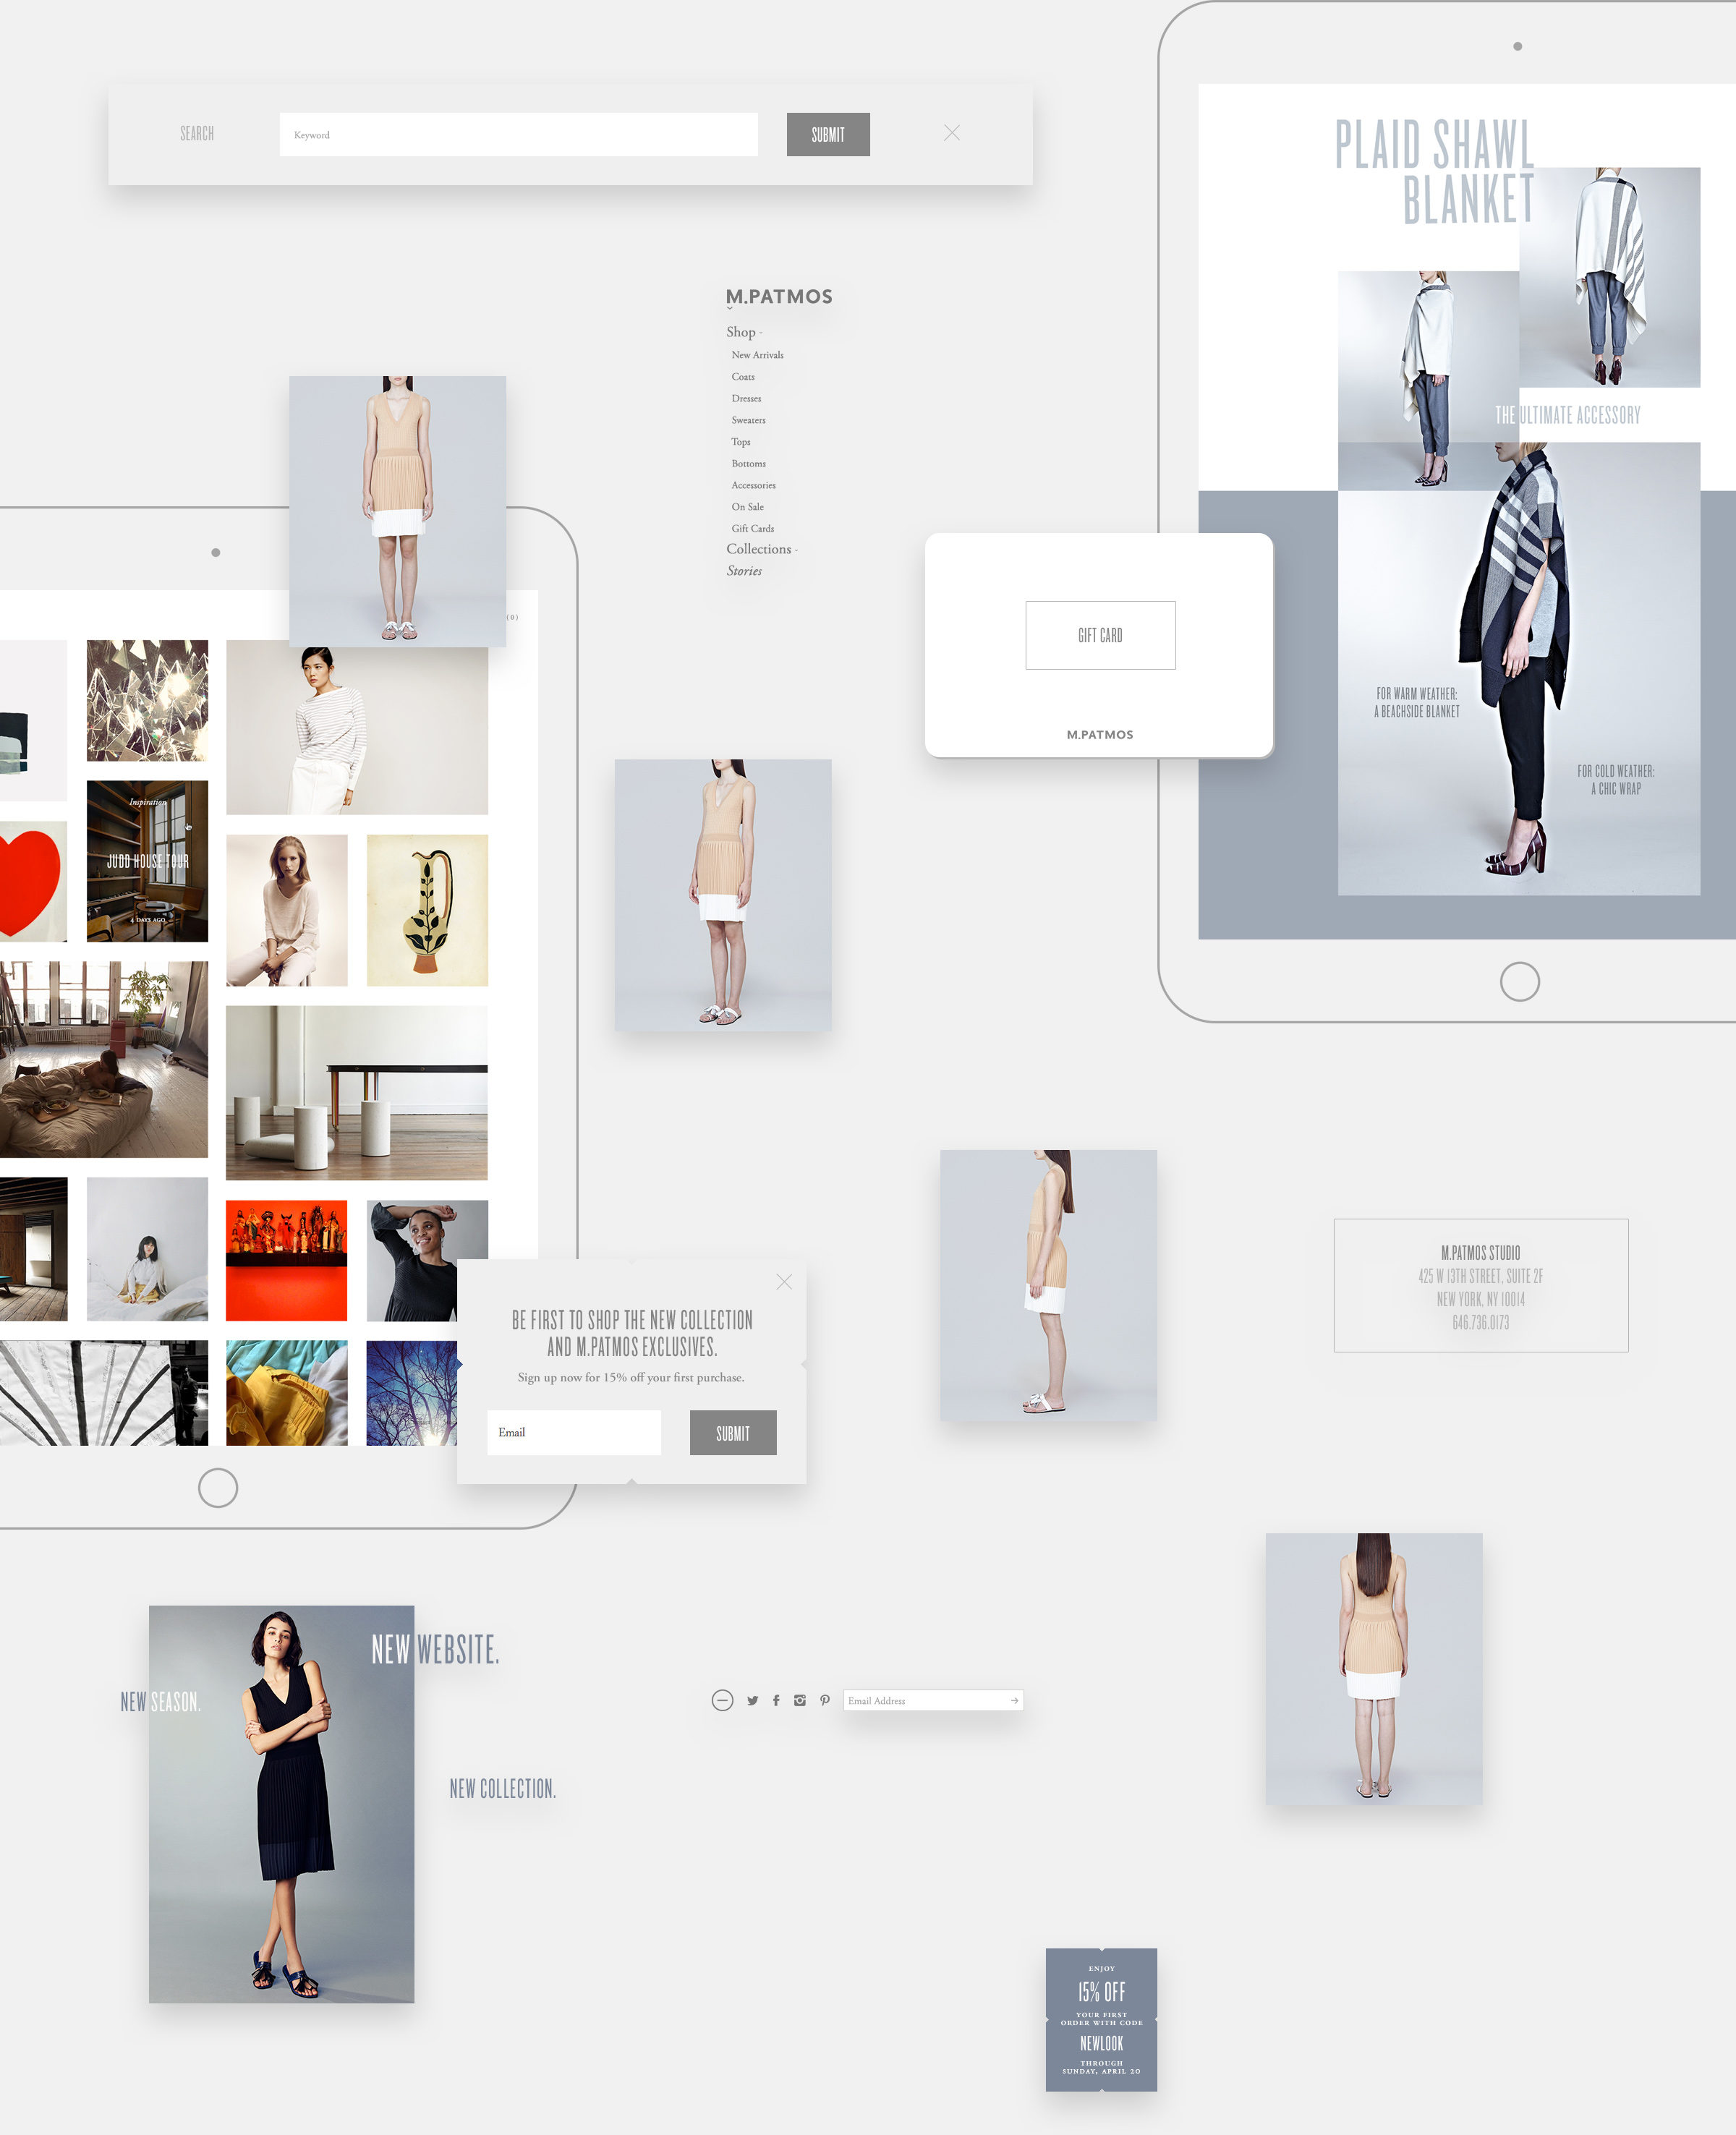Viewport: 1736px width, 2135px height.
Task: Select New Arrivals in the shop menu
Action: (x=757, y=355)
